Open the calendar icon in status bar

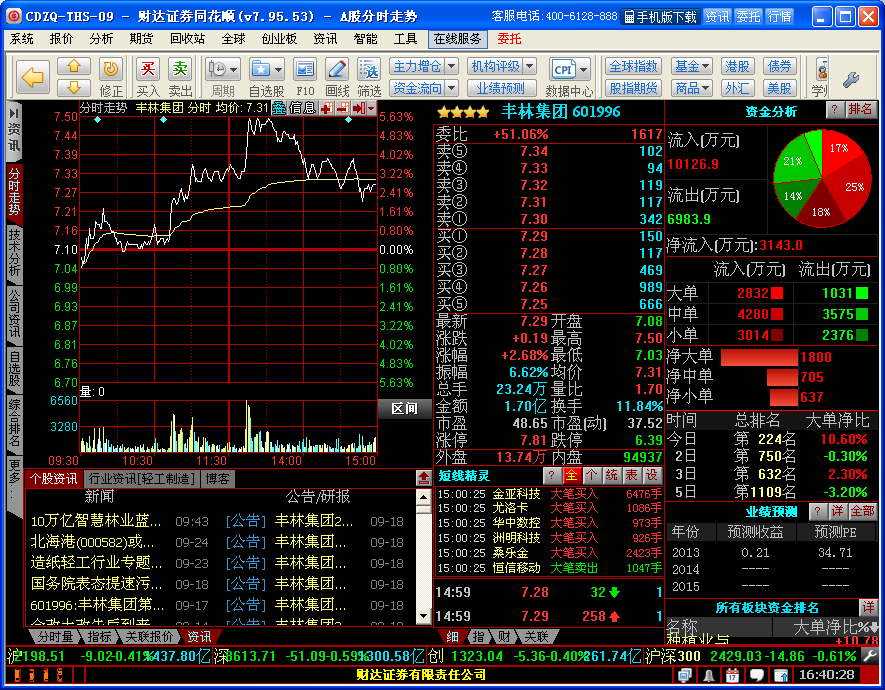point(732,675)
